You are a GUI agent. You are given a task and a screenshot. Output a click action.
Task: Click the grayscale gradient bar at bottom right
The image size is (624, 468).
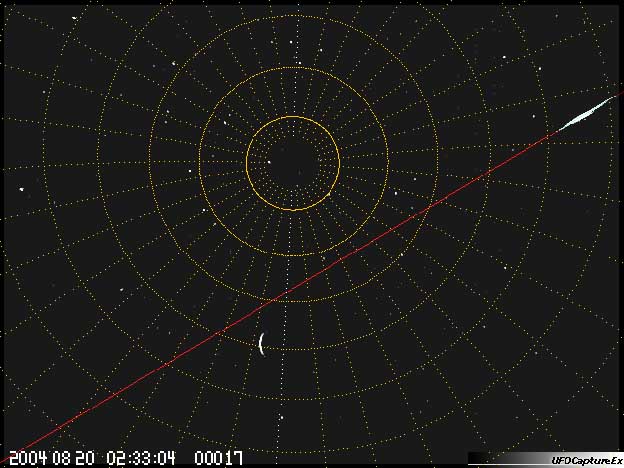point(498,458)
